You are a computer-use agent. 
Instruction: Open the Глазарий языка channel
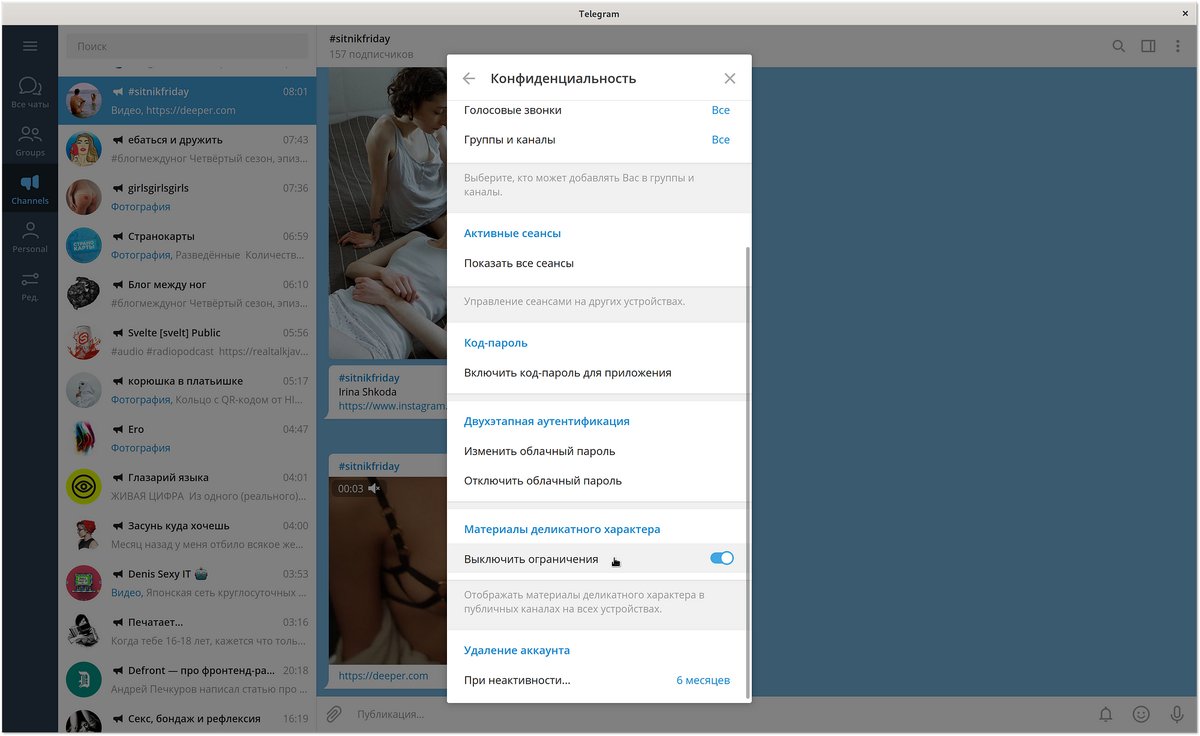pyautogui.click(x=187, y=486)
